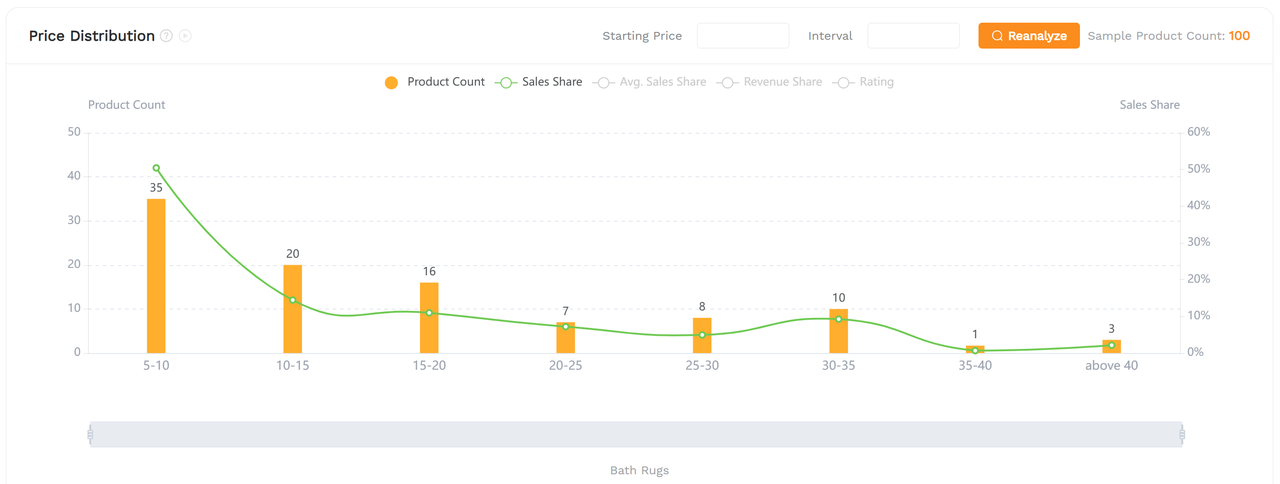Click the 5-10 price range bar

[156, 276]
